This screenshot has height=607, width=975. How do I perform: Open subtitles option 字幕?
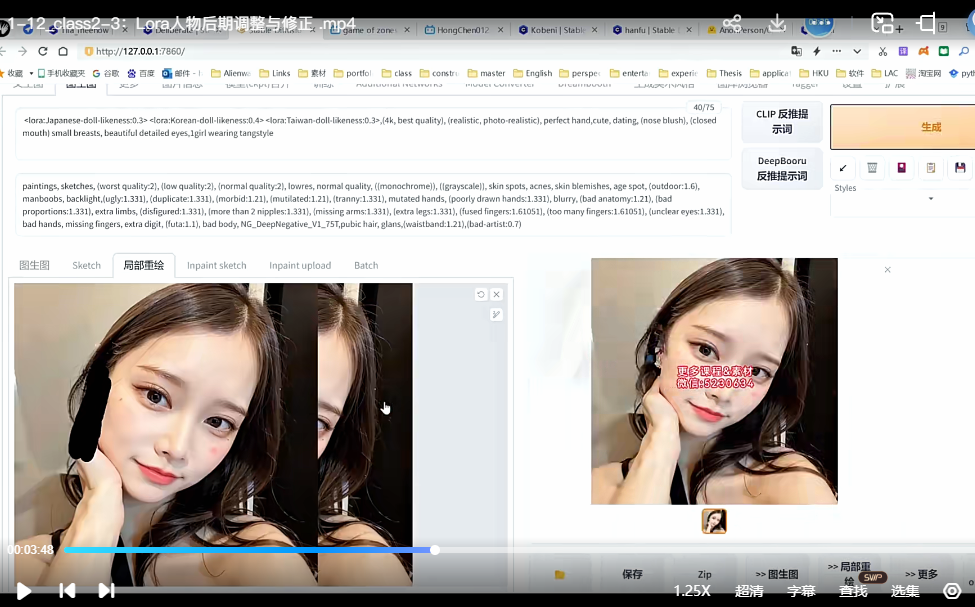pos(801,591)
